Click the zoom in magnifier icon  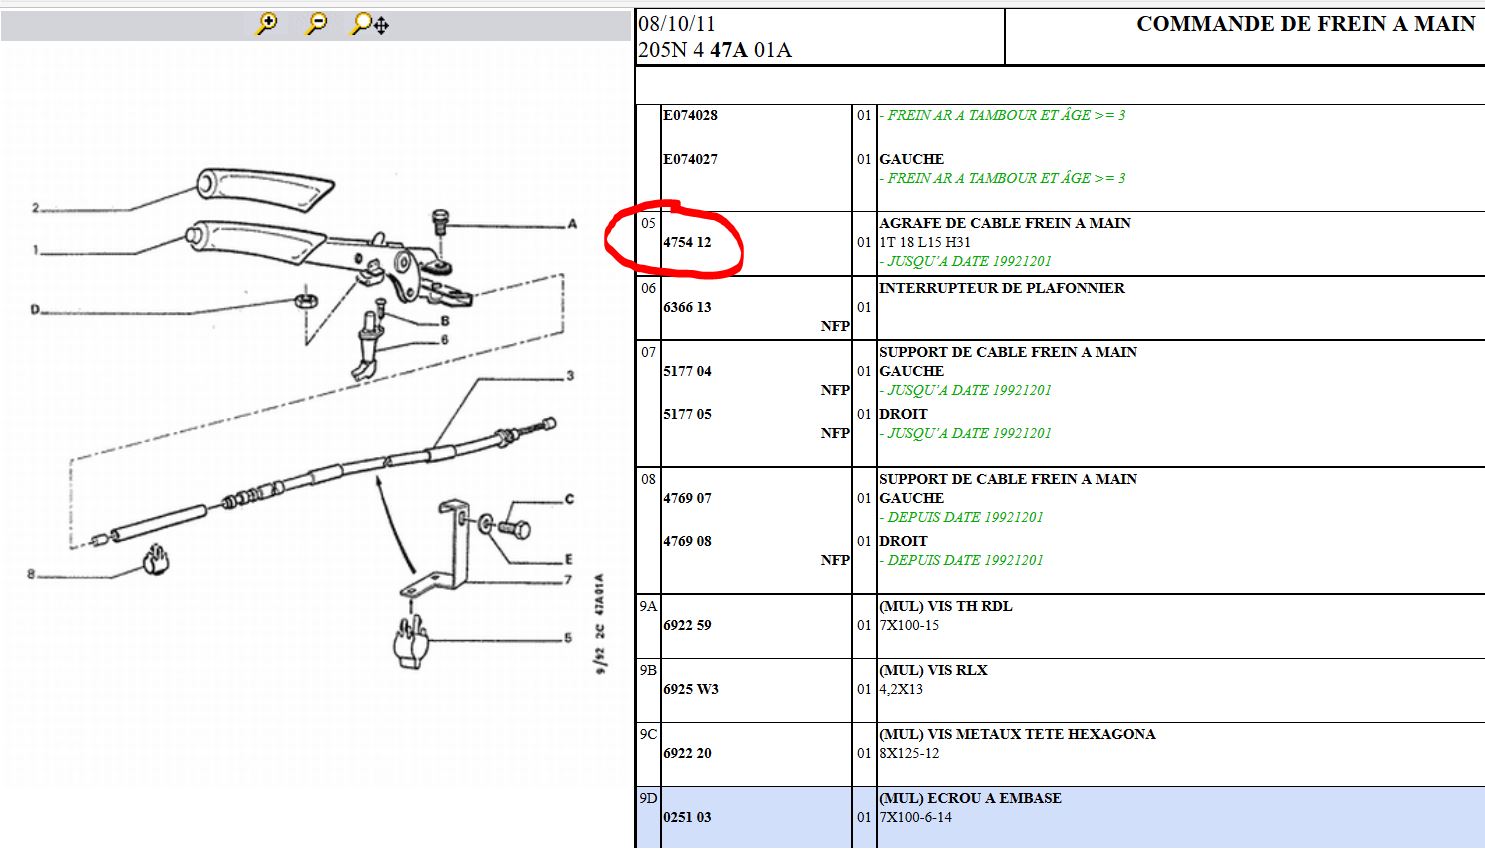pos(266,24)
